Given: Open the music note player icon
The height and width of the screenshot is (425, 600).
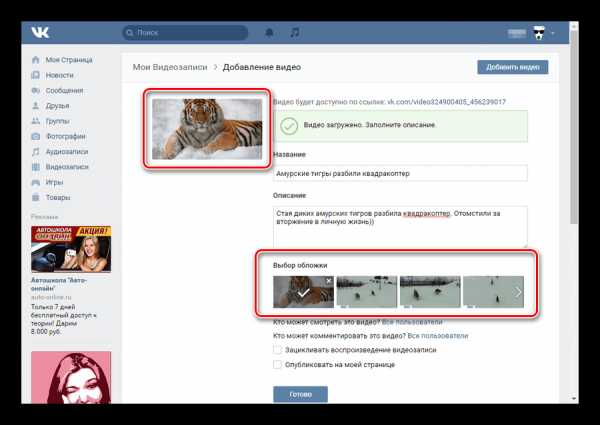Looking at the screenshot, I should 295,33.
